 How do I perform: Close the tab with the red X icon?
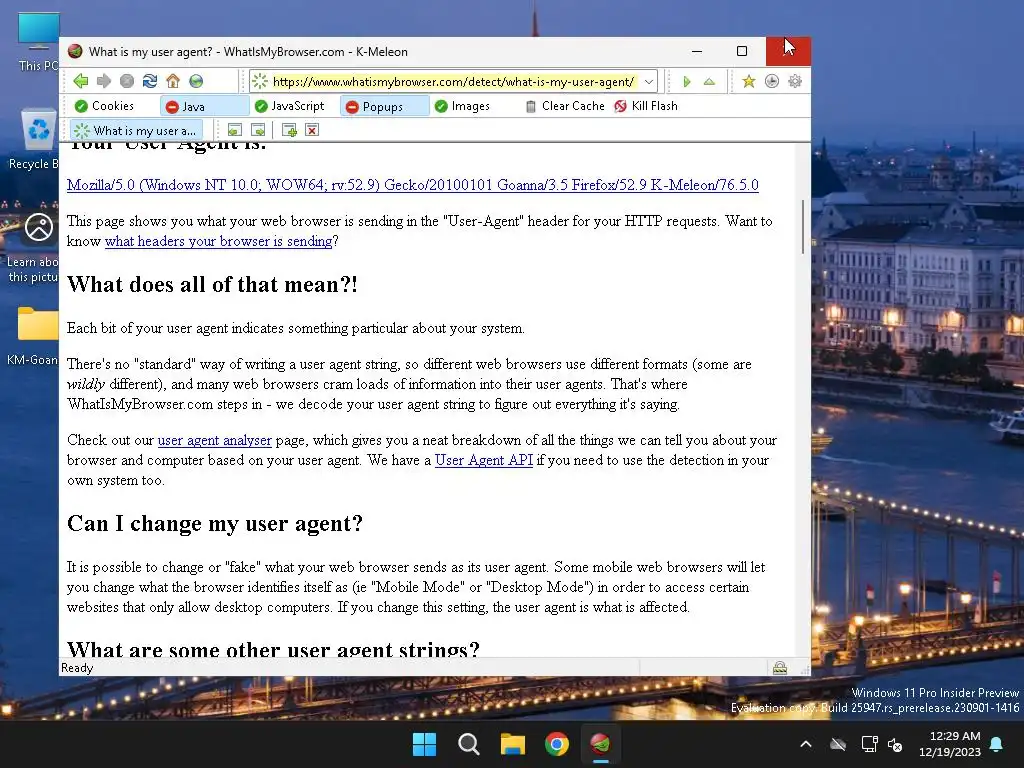point(312,130)
